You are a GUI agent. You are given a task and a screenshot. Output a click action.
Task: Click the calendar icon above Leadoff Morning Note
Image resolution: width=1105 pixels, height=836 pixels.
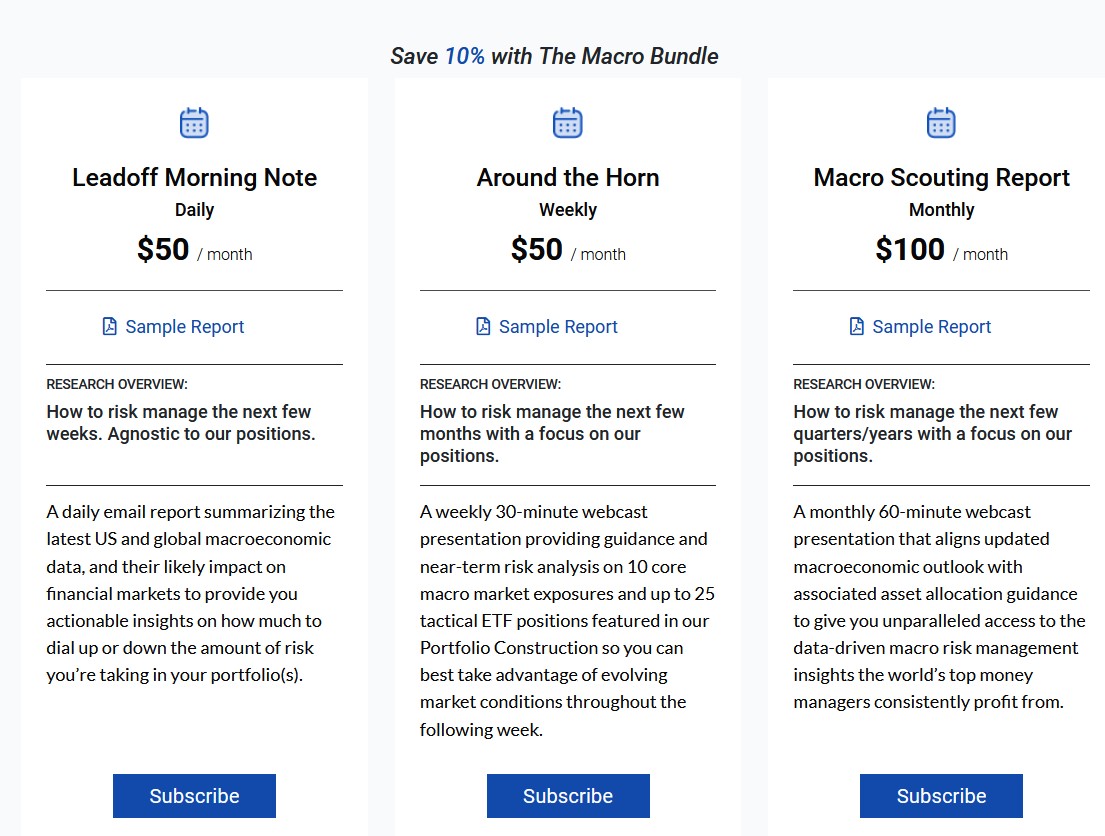(x=194, y=123)
